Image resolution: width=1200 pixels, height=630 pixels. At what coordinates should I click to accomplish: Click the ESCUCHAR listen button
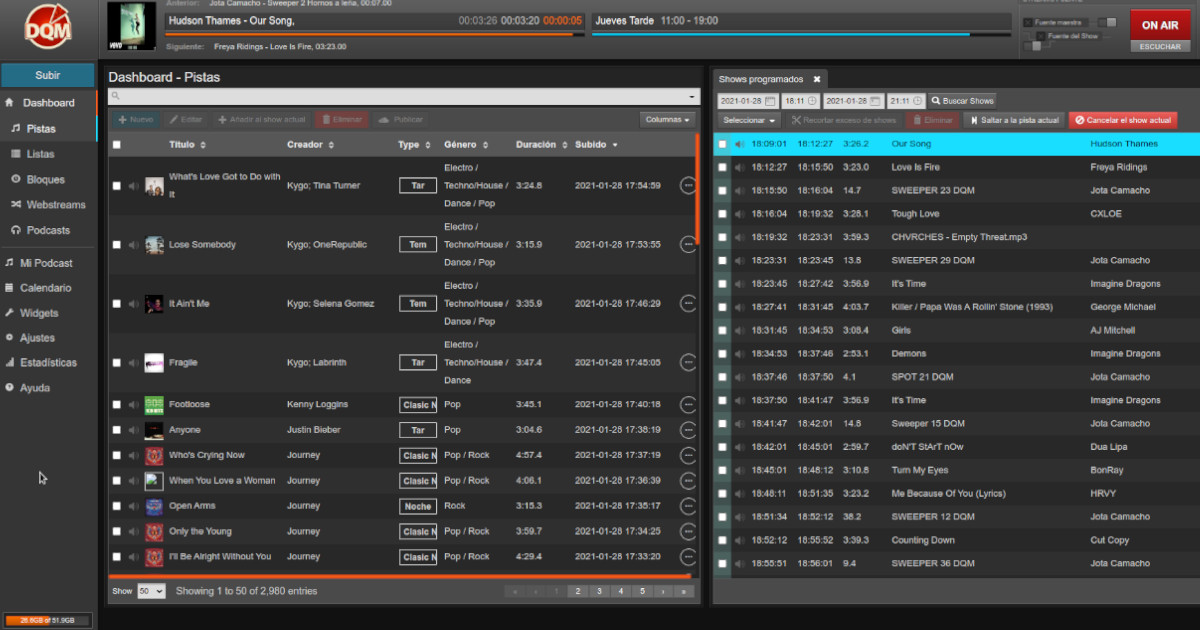[x=1159, y=46]
